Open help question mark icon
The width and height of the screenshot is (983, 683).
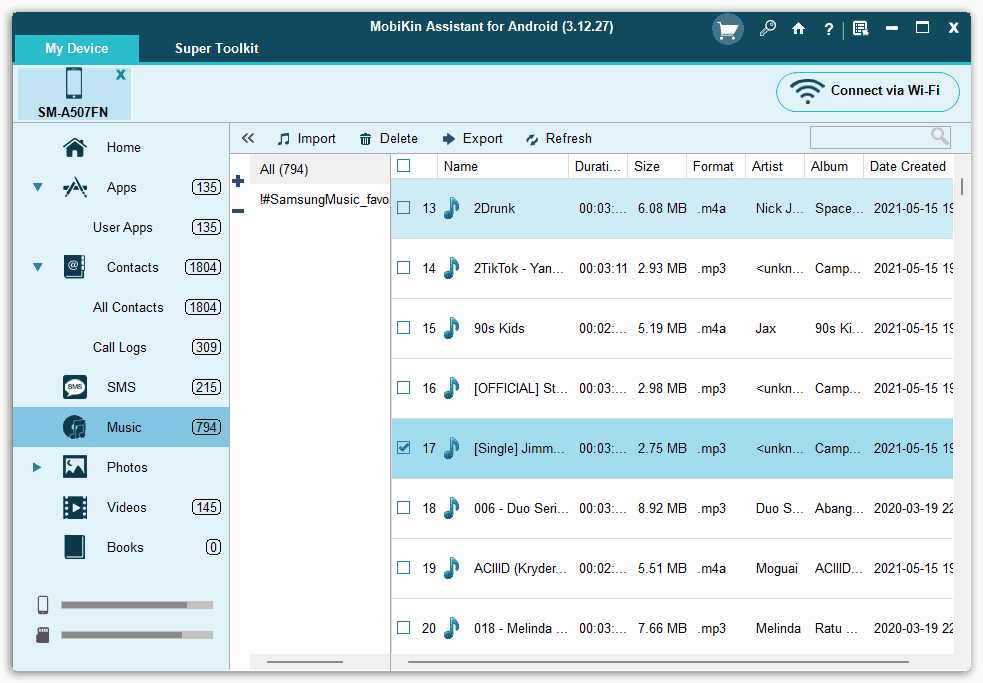click(828, 29)
